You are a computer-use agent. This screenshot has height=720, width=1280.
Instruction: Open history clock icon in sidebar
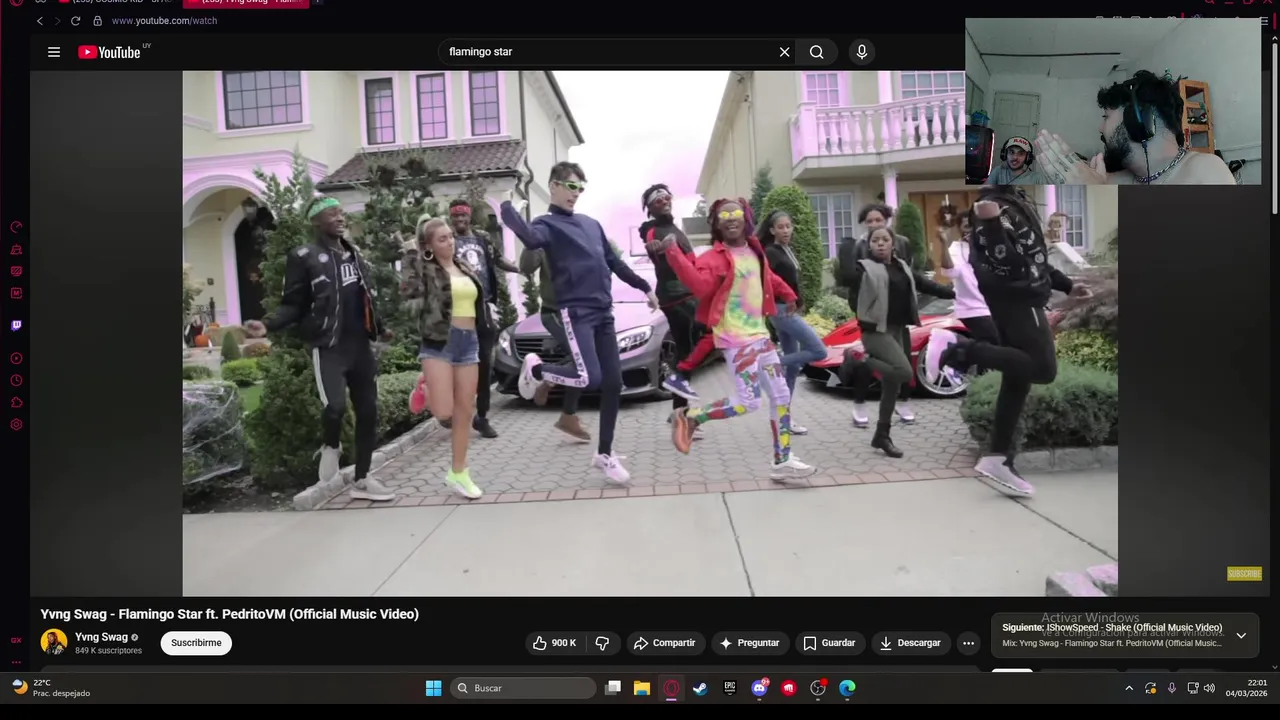(16, 380)
